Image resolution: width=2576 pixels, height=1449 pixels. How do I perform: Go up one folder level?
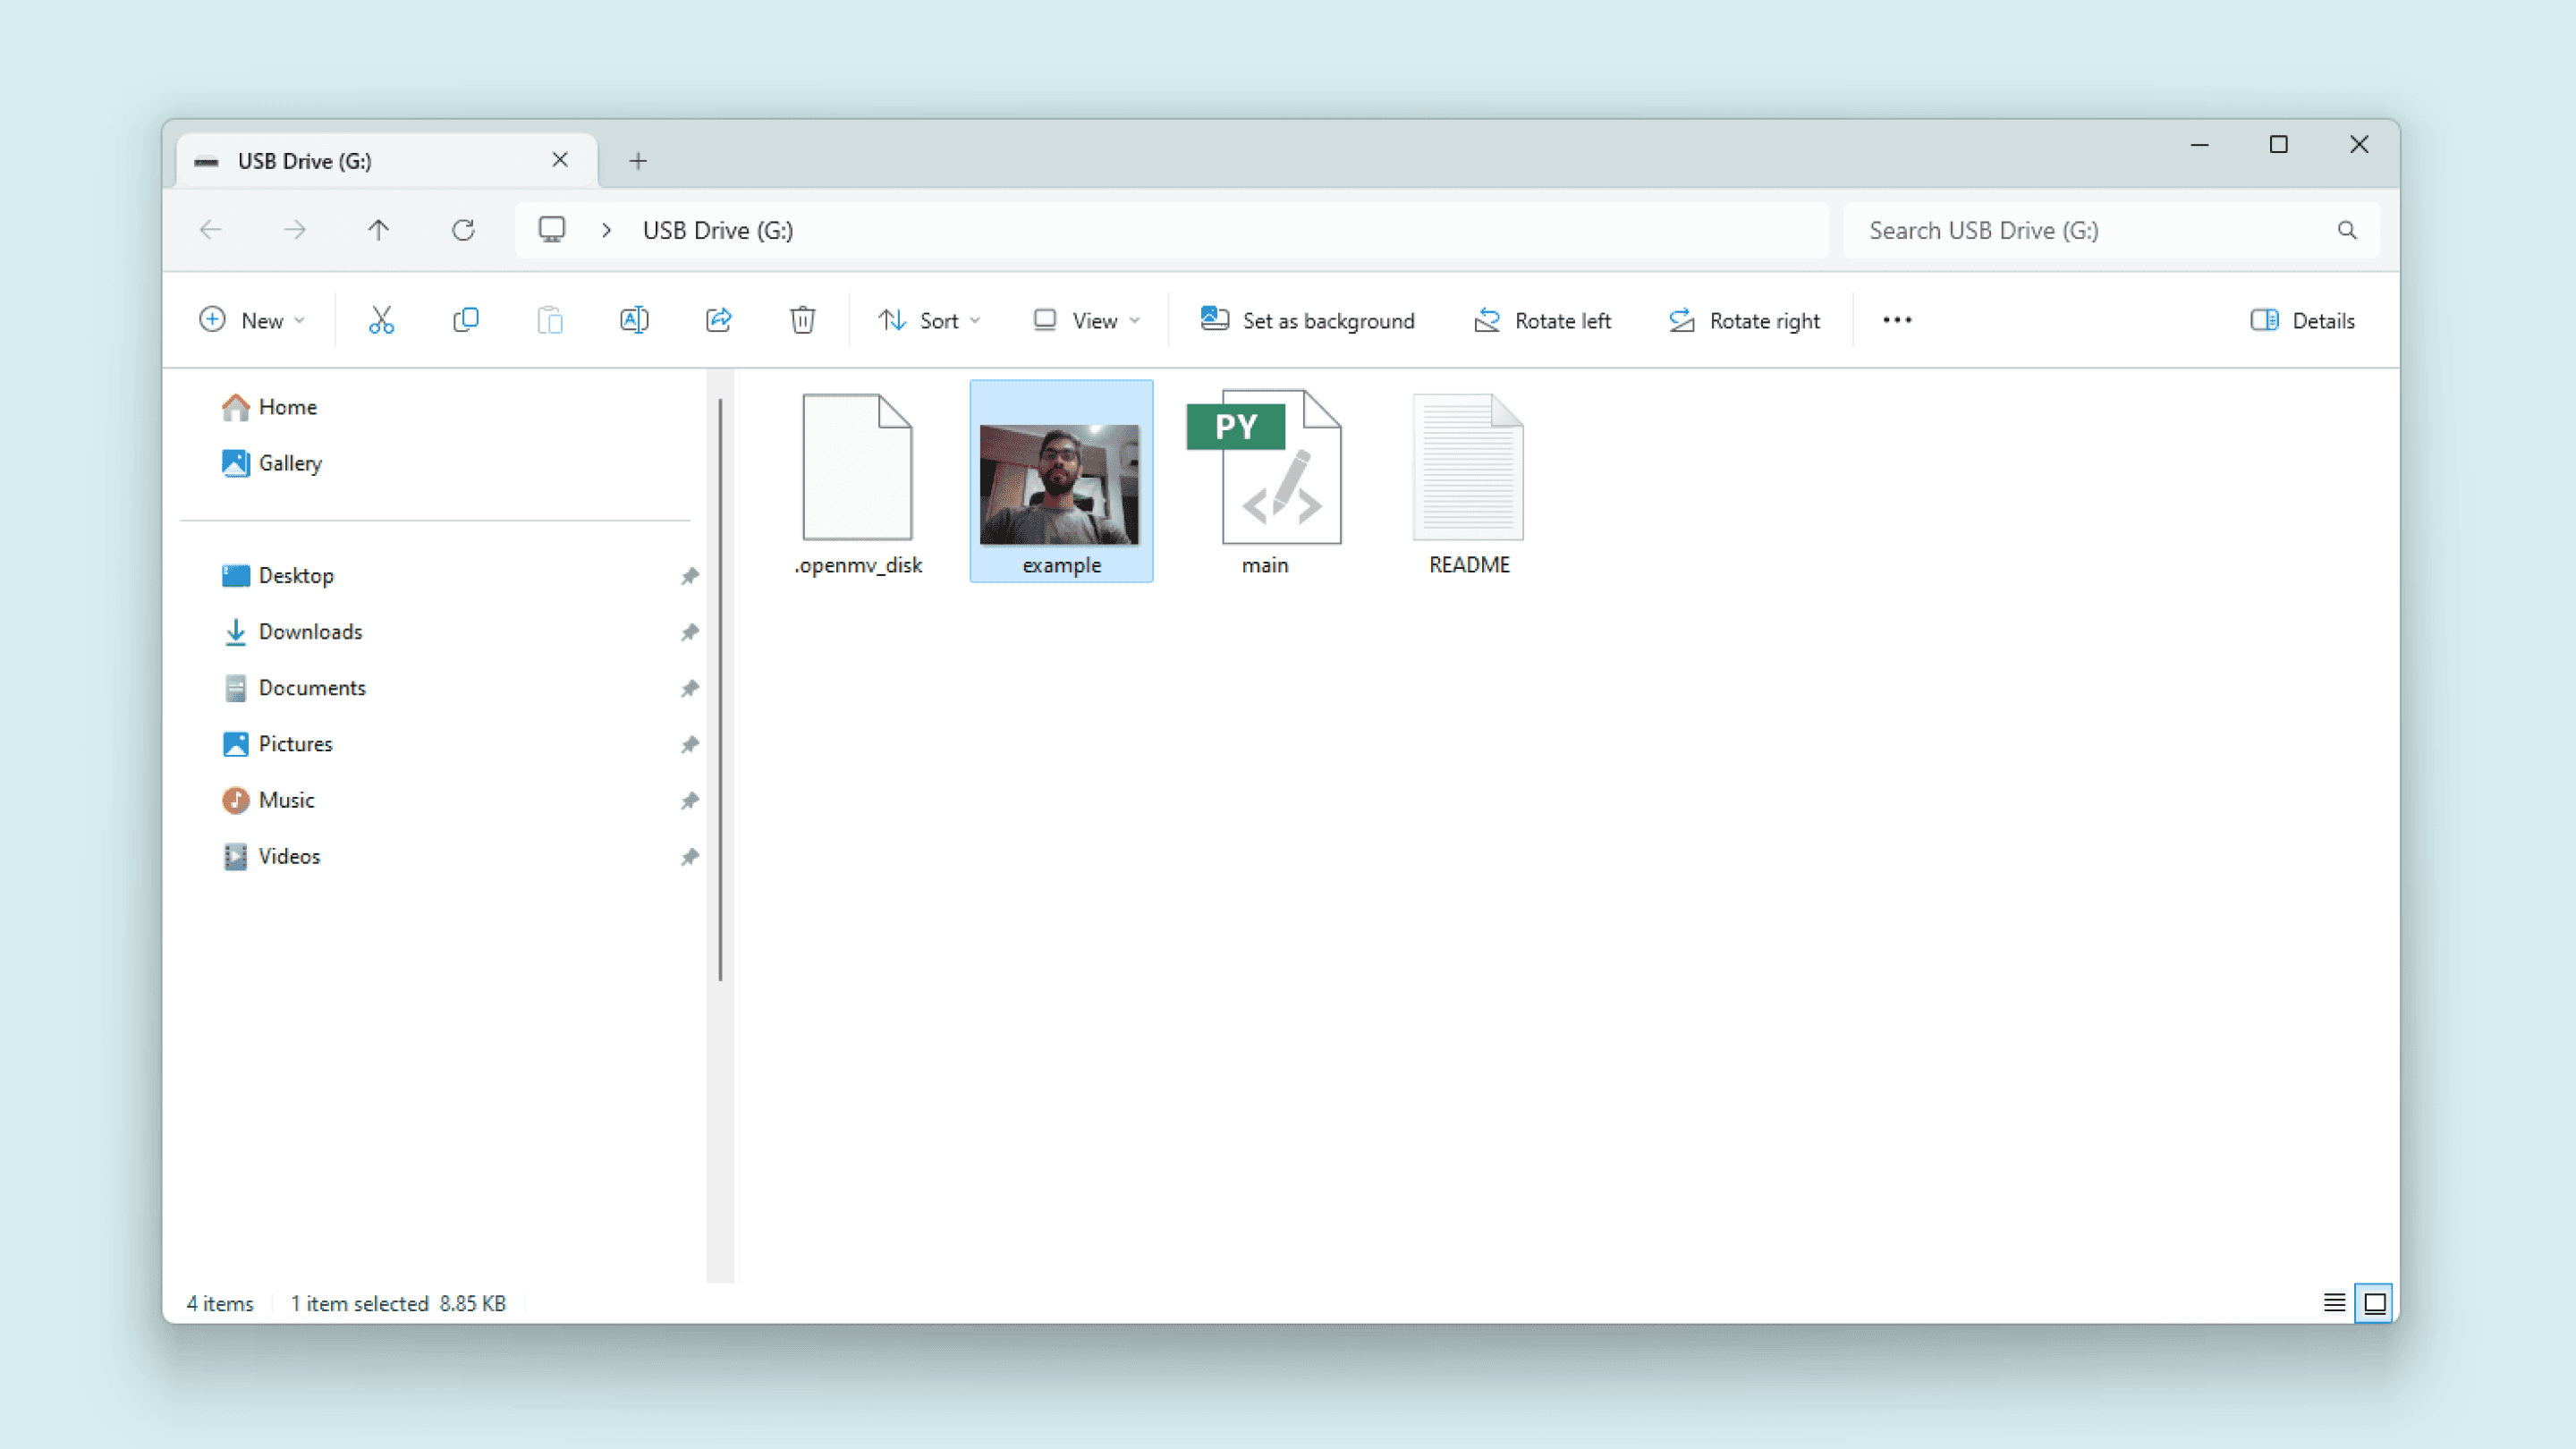pos(378,230)
